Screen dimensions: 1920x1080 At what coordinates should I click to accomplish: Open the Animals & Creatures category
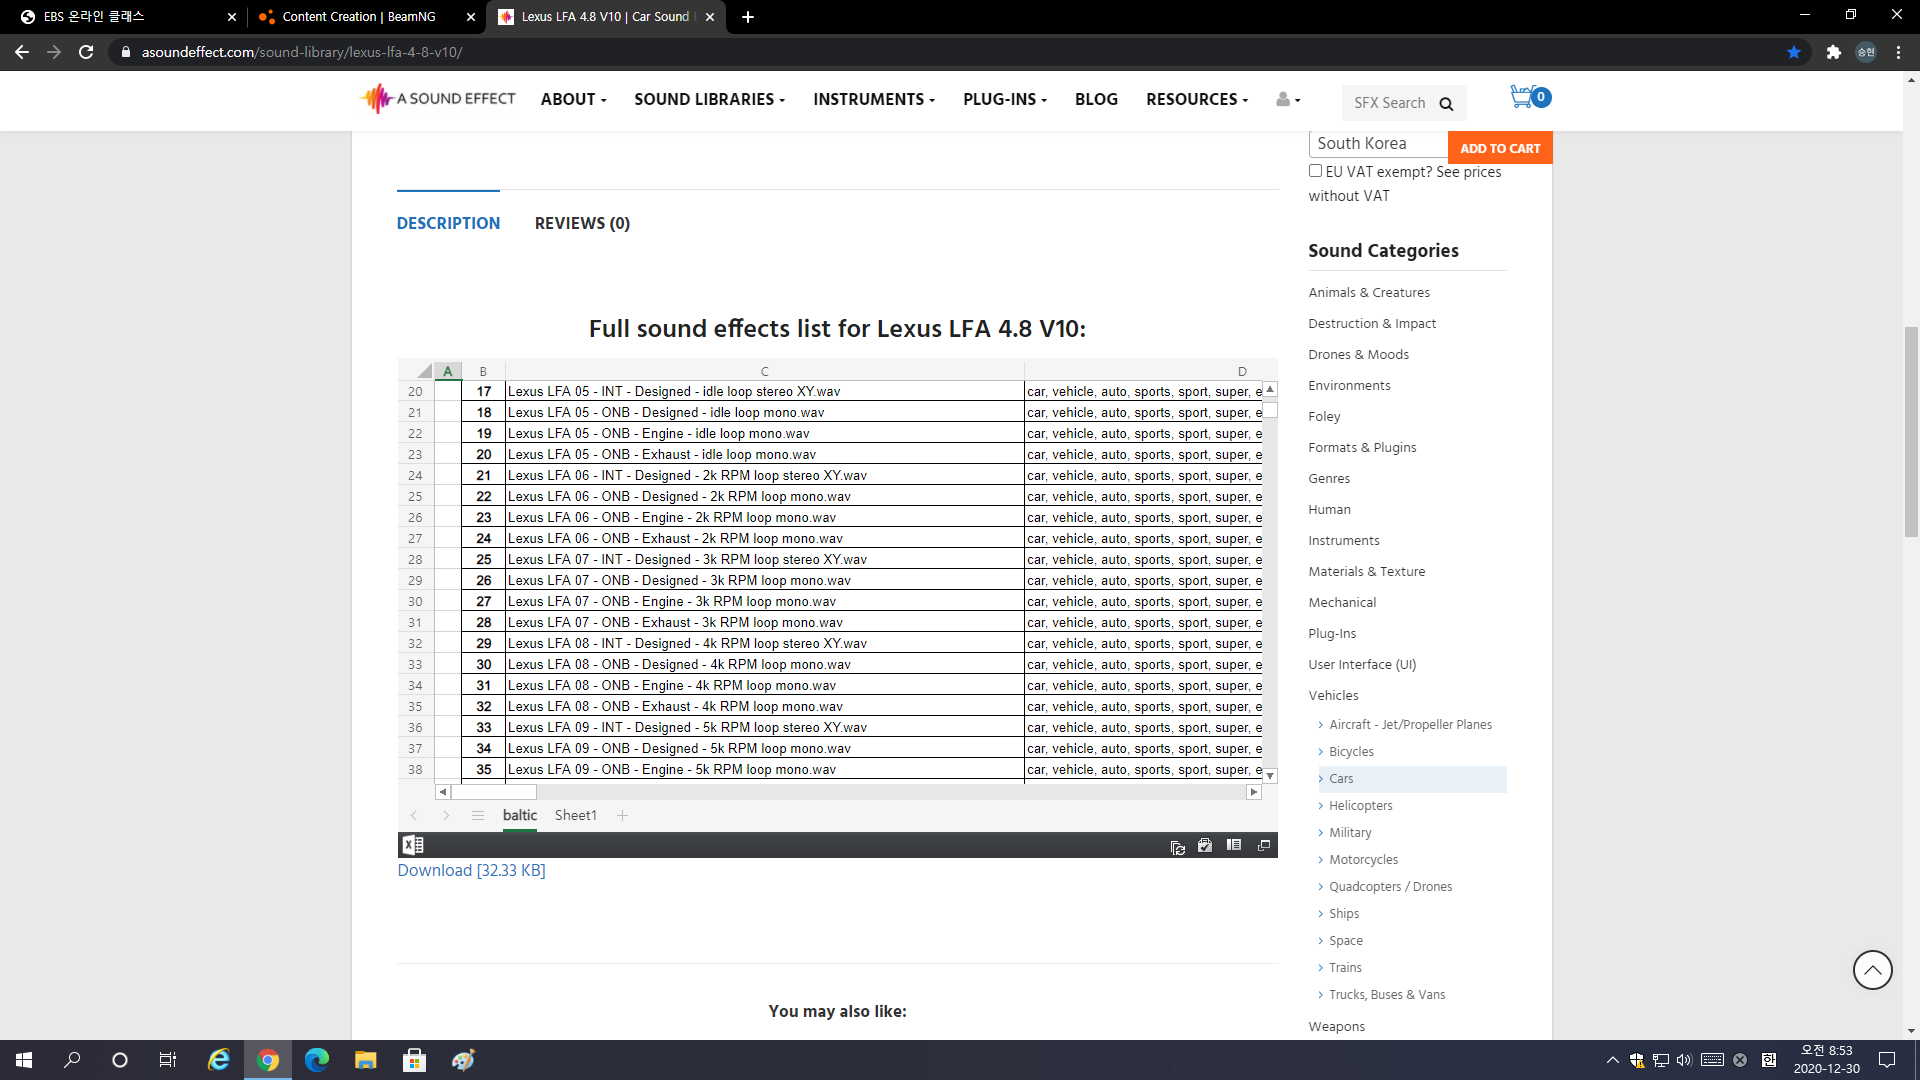[1369, 293]
